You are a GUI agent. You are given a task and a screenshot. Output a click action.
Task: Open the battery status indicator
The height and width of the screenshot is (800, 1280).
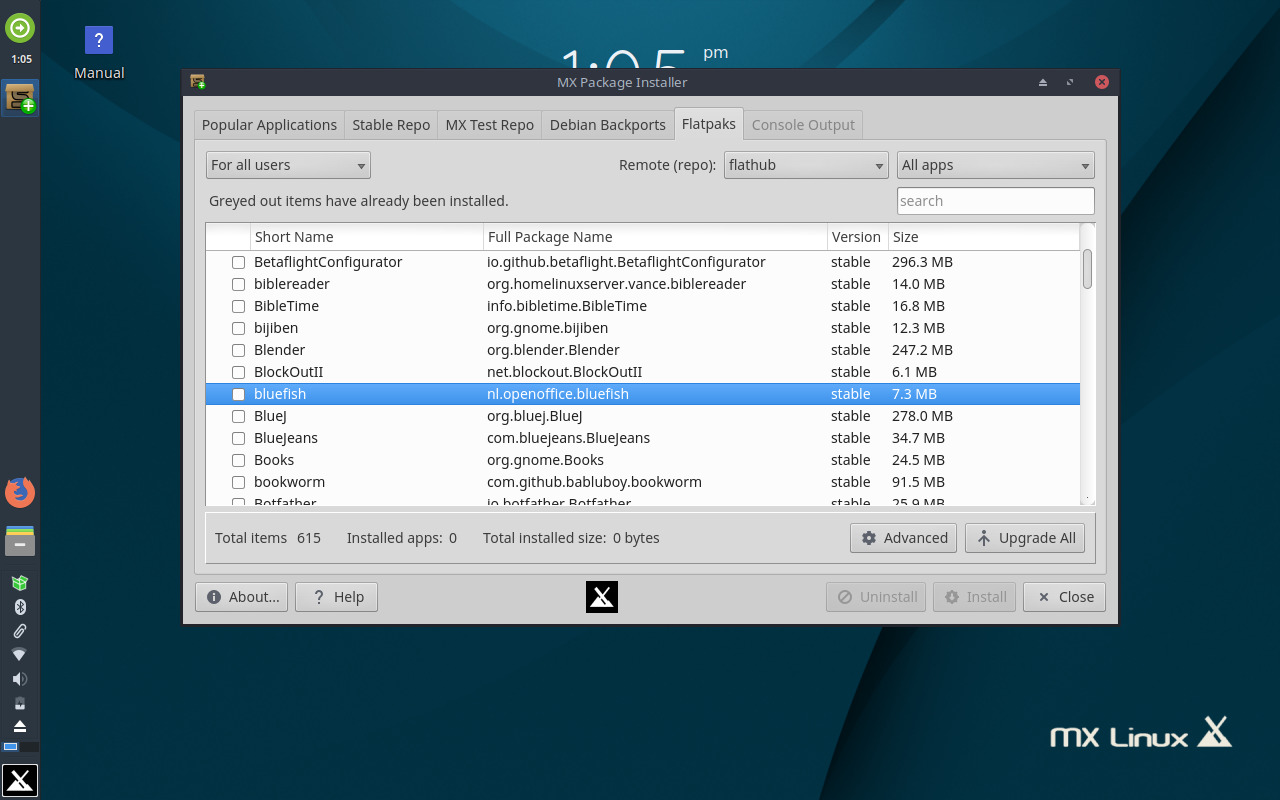pyautogui.click(x=20, y=702)
